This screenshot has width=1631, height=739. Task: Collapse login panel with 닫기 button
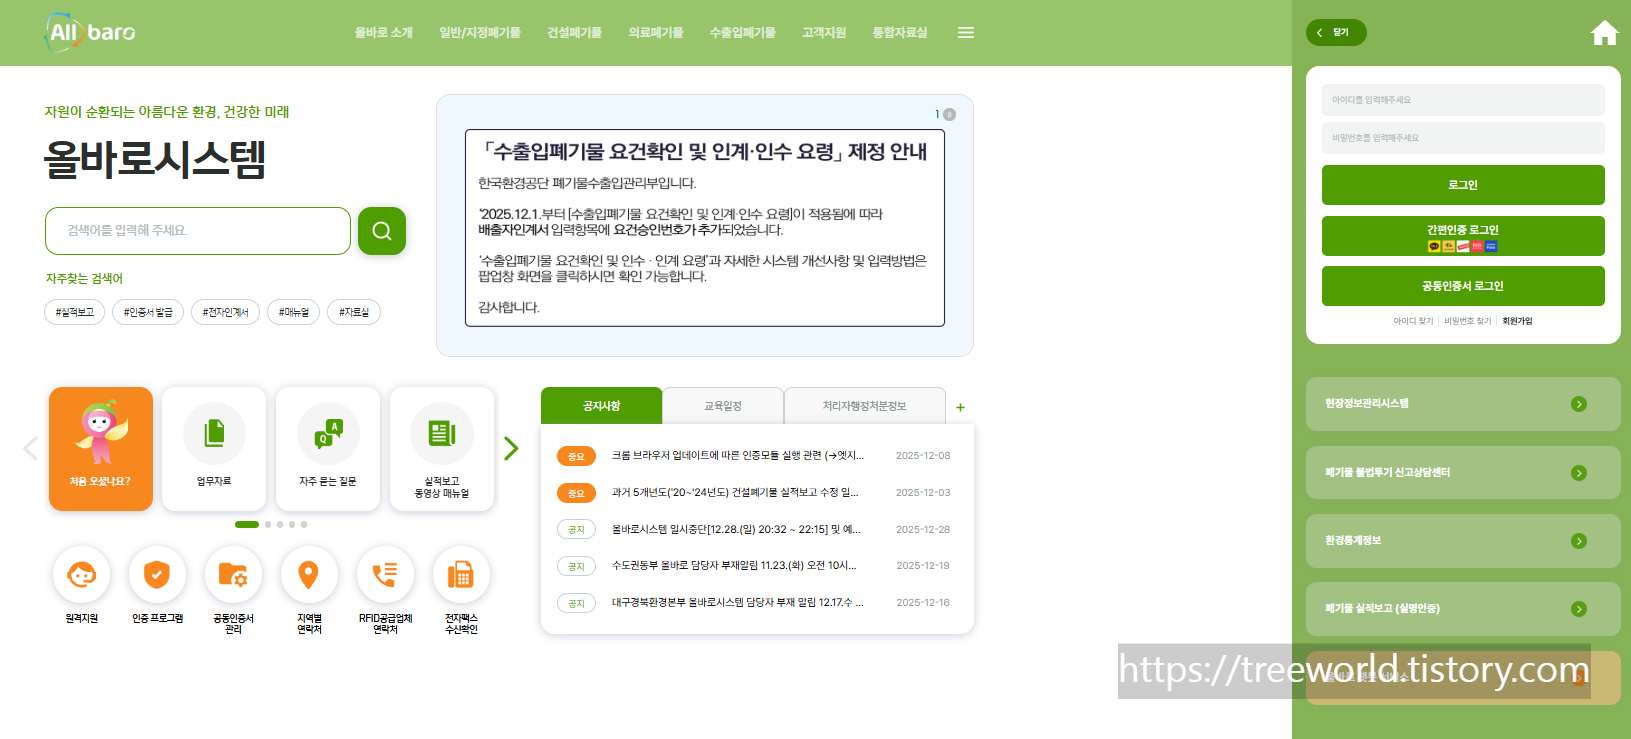pyautogui.click(x=1336, y=32)
